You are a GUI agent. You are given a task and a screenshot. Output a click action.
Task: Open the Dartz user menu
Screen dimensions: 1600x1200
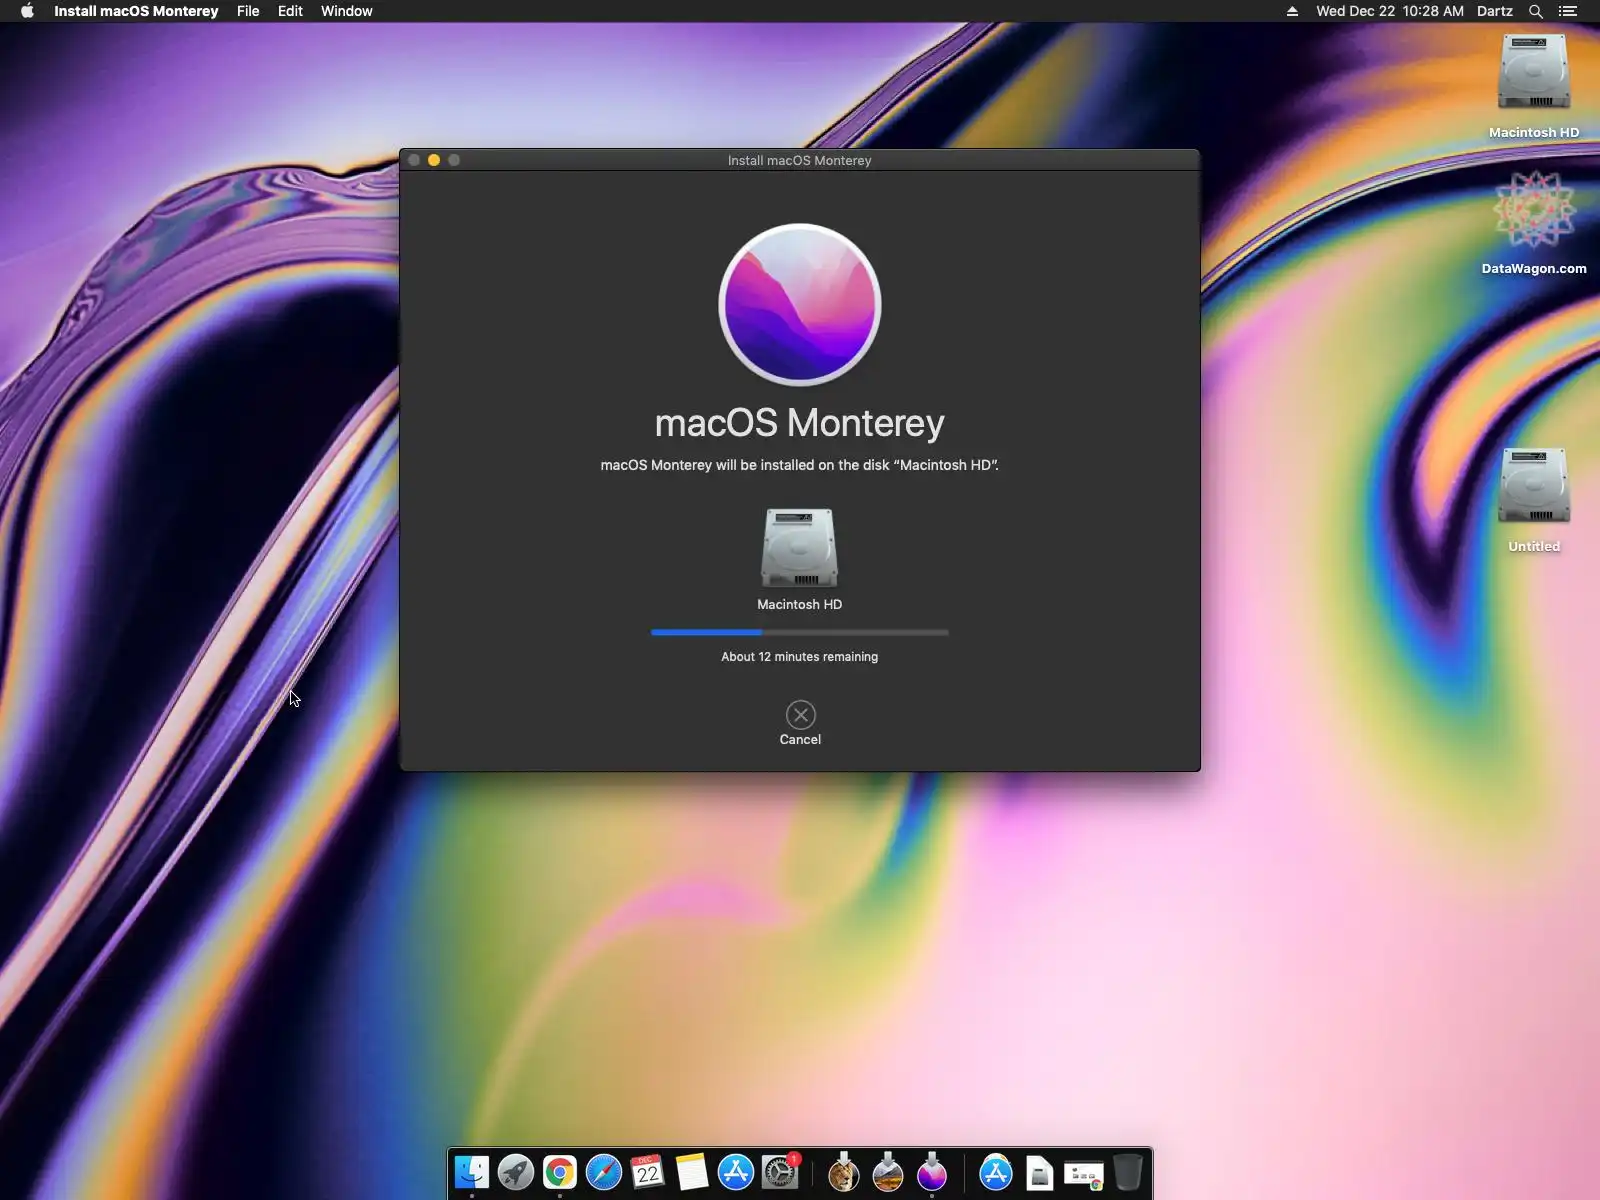click(x=1495, y=11)
